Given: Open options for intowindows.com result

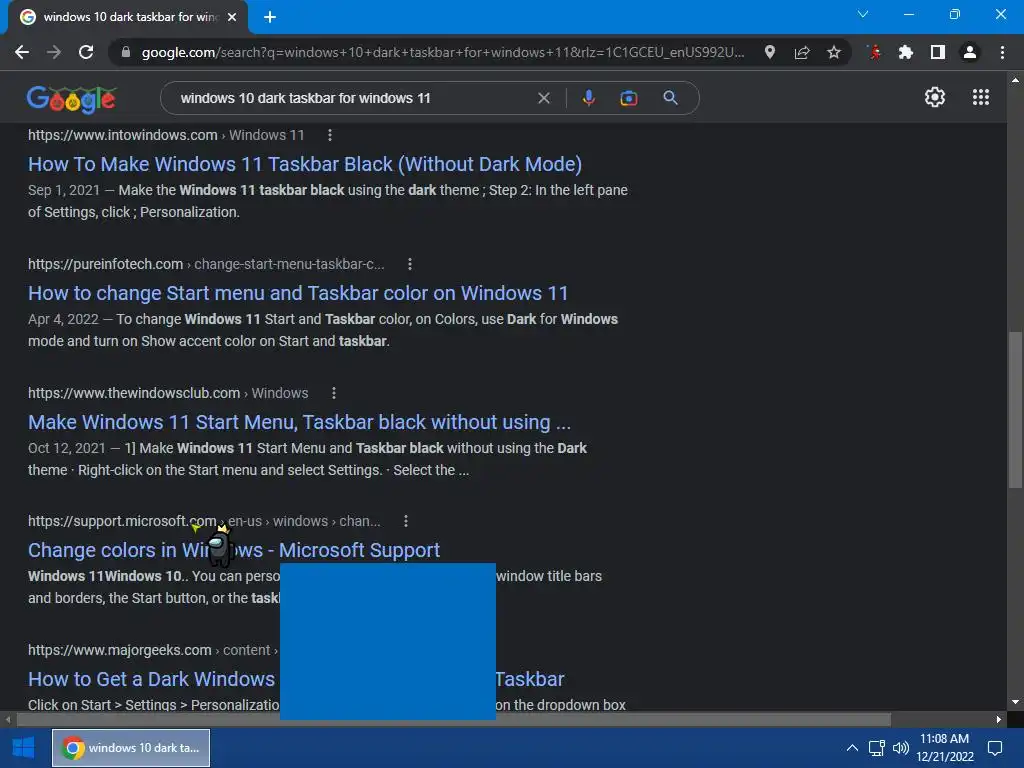Looking at the screenshot, I should point(330,135).
